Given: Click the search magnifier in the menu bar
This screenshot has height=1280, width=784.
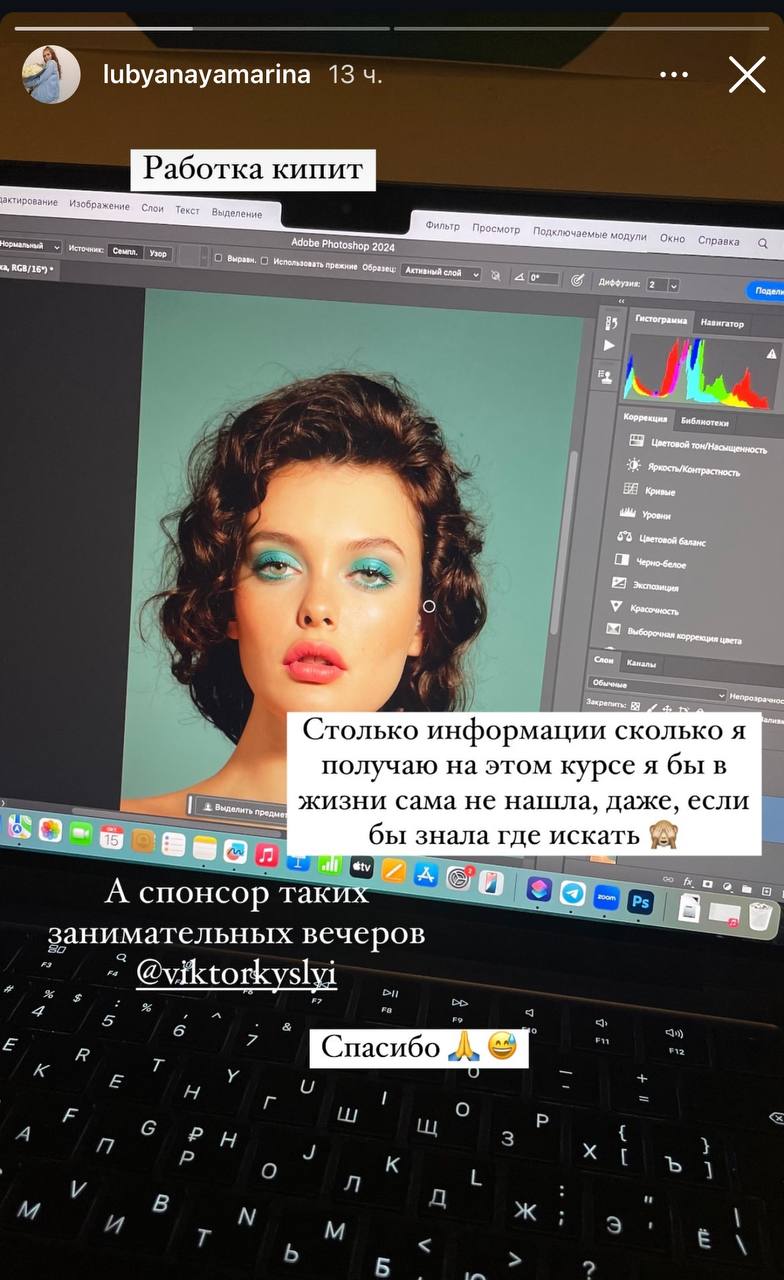Looking at the screenshot, I should tap(763, 244).
